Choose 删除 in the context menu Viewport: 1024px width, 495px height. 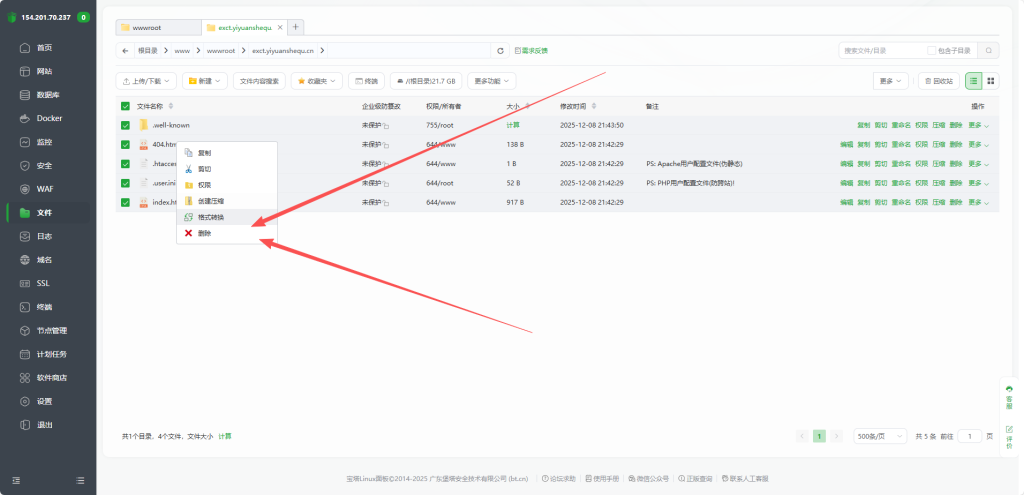pyautogui.click(x=204, y=233)
